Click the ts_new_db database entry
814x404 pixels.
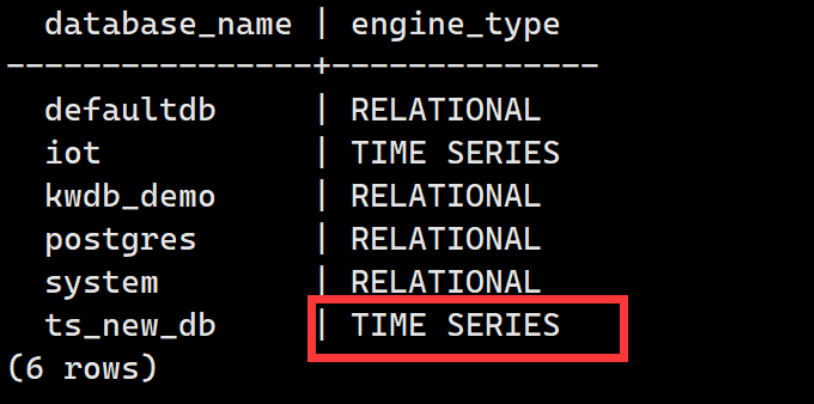130,326
